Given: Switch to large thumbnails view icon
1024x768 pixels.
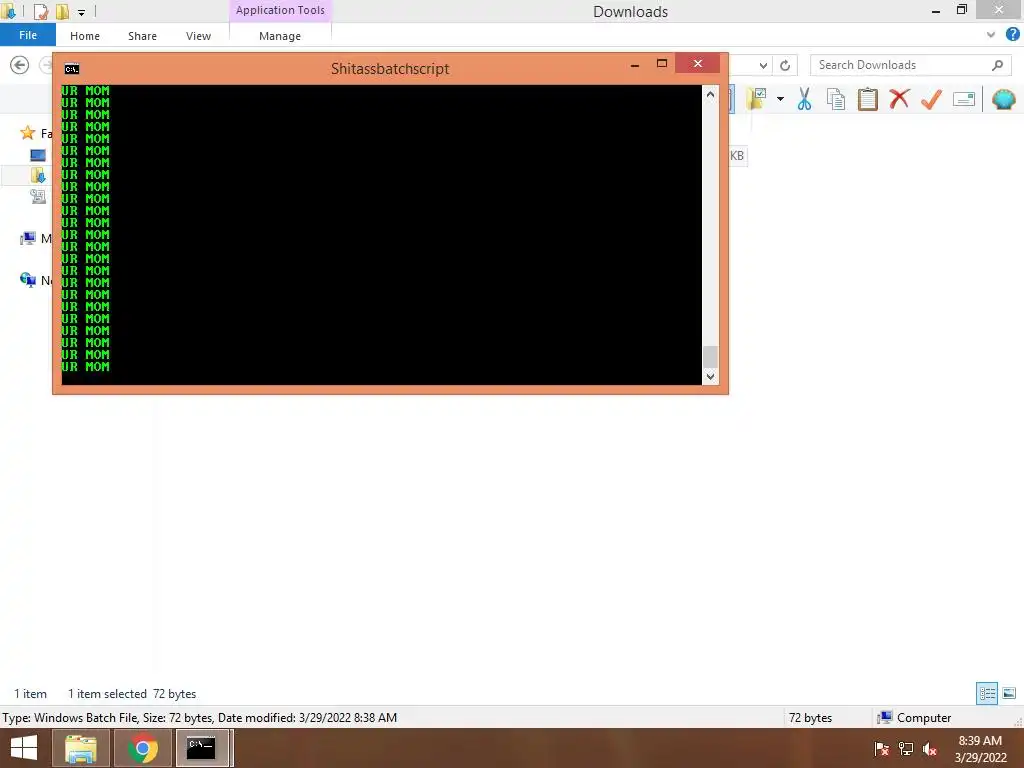Looking at the screenshot, I should (x=1009, y=694).
